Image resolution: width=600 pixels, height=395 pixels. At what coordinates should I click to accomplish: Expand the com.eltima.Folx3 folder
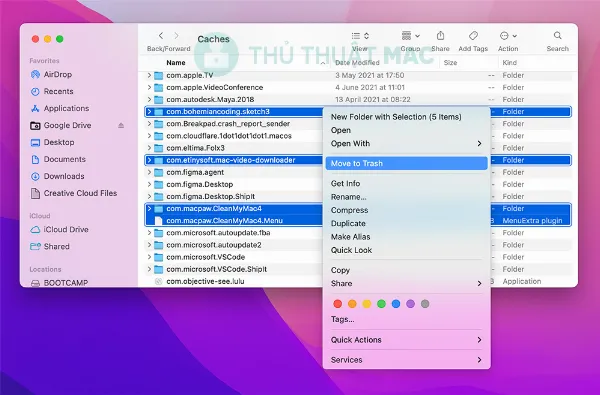[x=149, y=148]
